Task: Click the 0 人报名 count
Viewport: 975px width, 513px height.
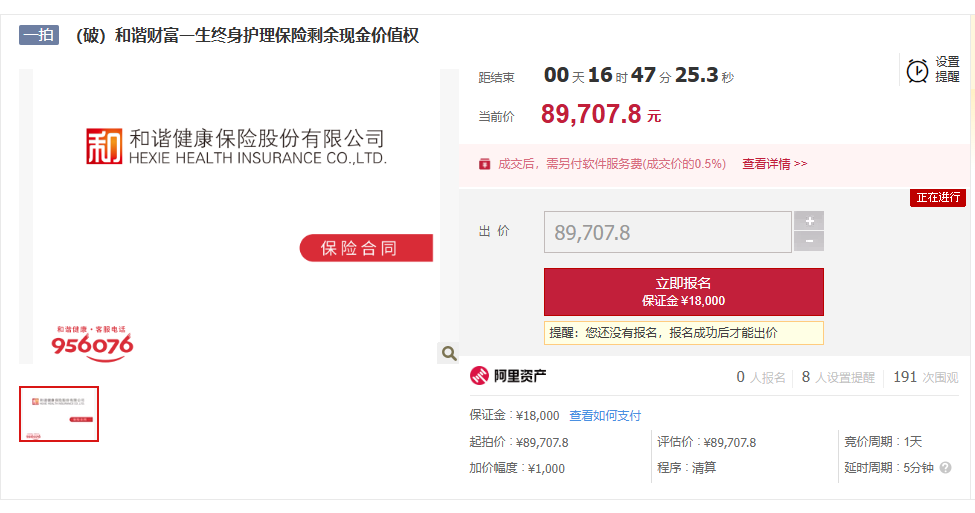Action: point(760,377)
